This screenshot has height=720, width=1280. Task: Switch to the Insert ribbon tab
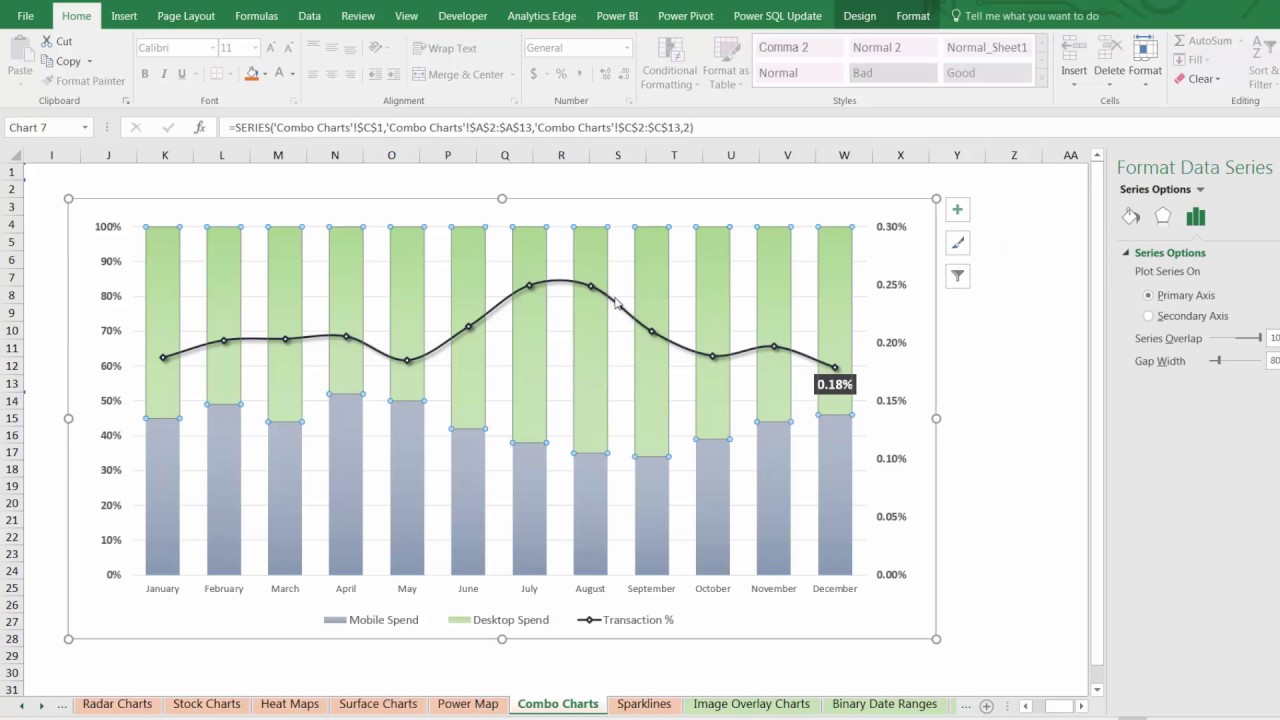pyautogui.click(x=124, y=16)
